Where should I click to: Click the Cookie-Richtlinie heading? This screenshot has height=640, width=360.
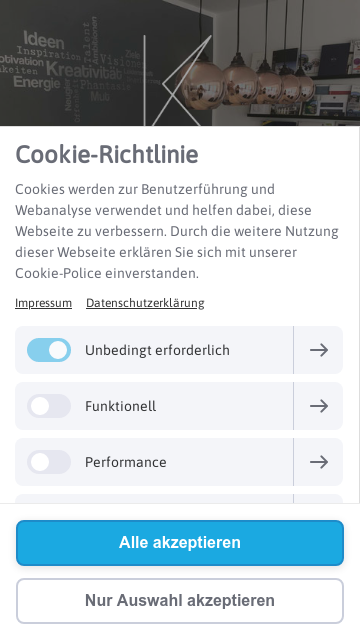pyautogui.click(x=107, y=154)
